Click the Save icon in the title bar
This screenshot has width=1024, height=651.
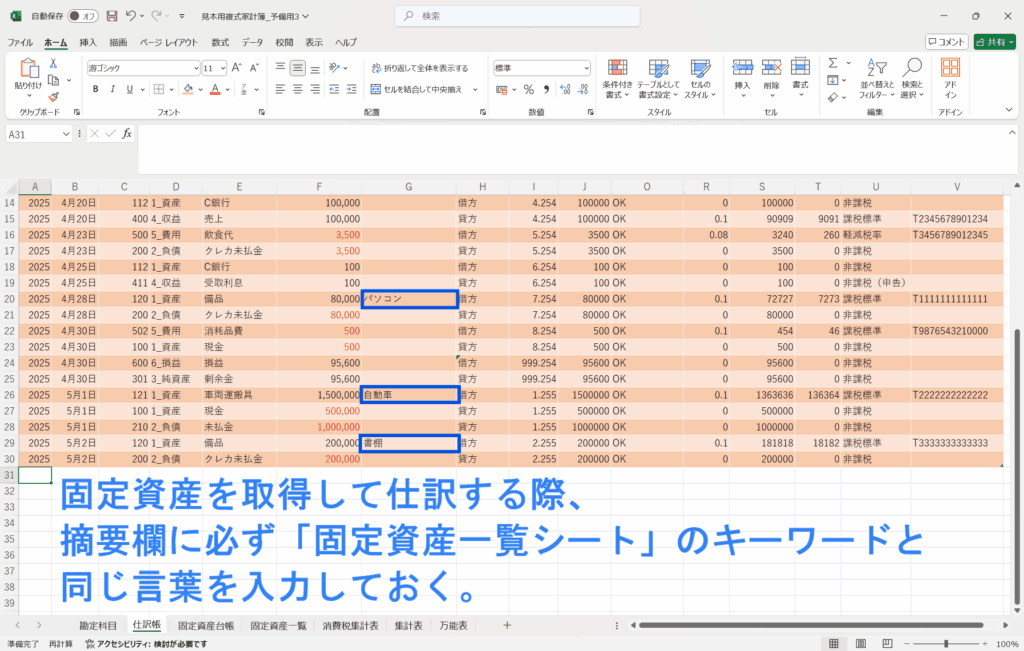click(x=112, y=16)
